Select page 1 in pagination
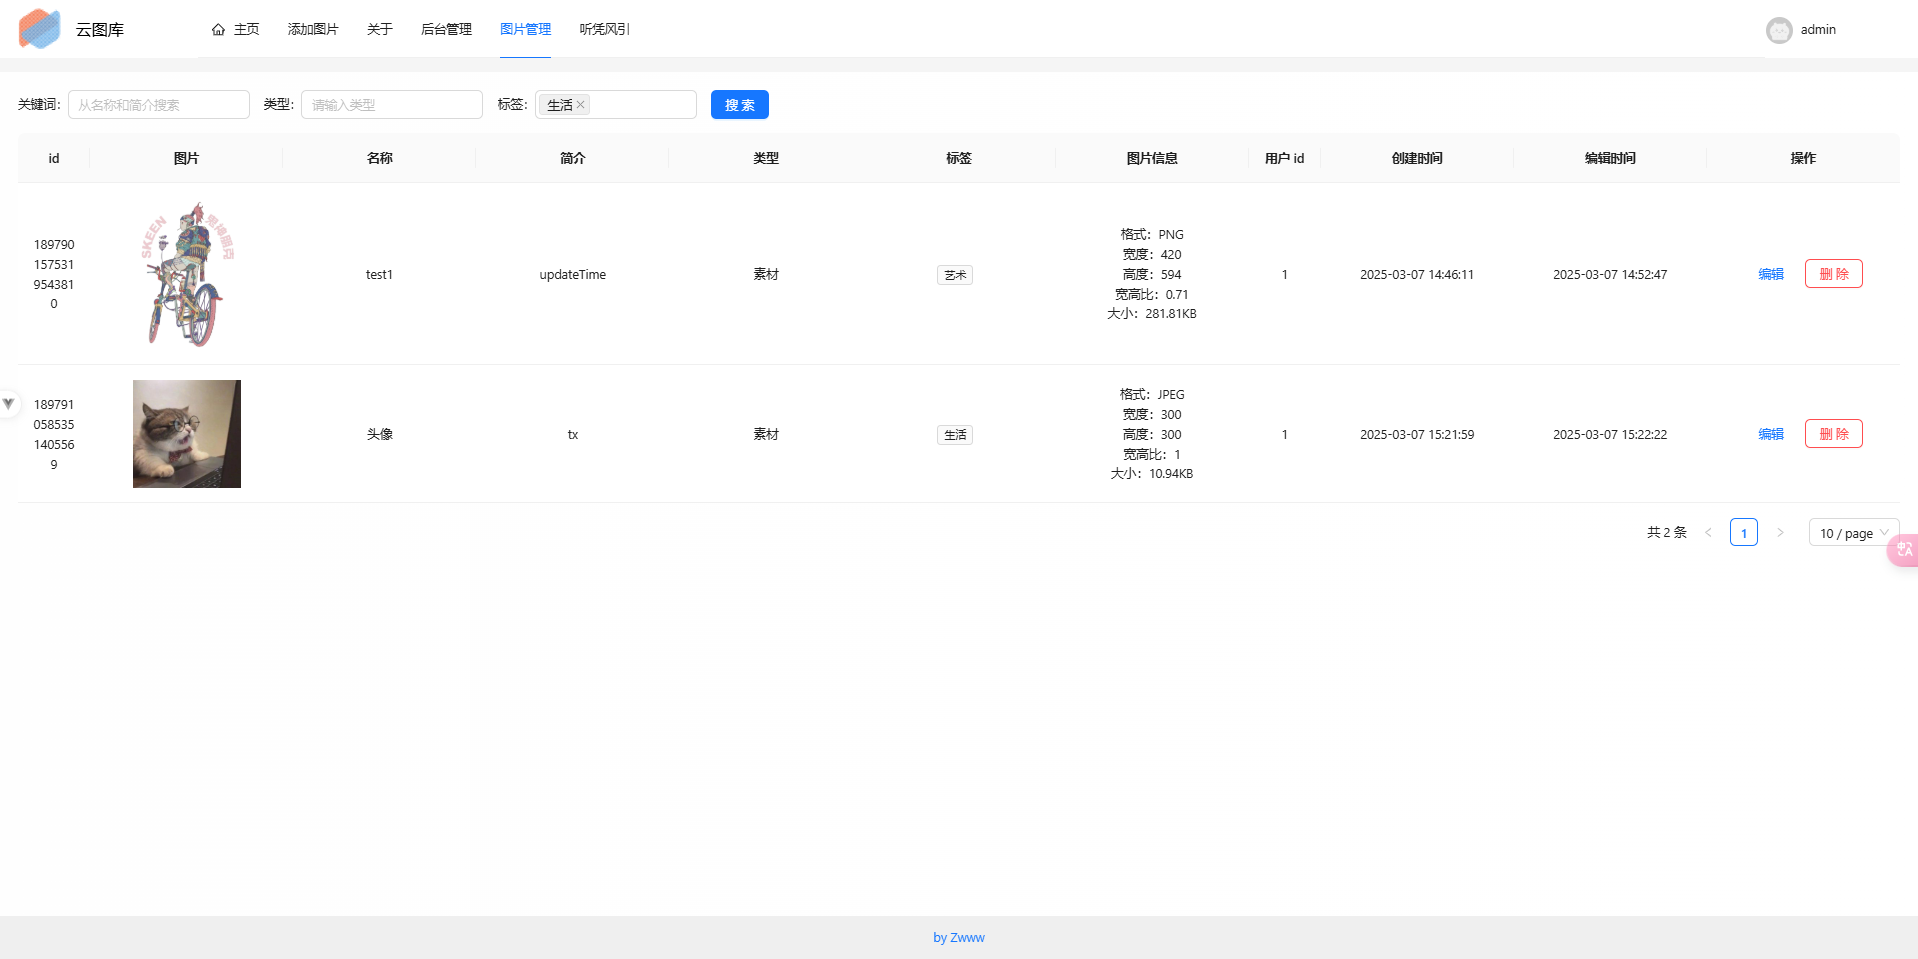This screenshot has width=1918, height=959. [x=1744, y=532]
